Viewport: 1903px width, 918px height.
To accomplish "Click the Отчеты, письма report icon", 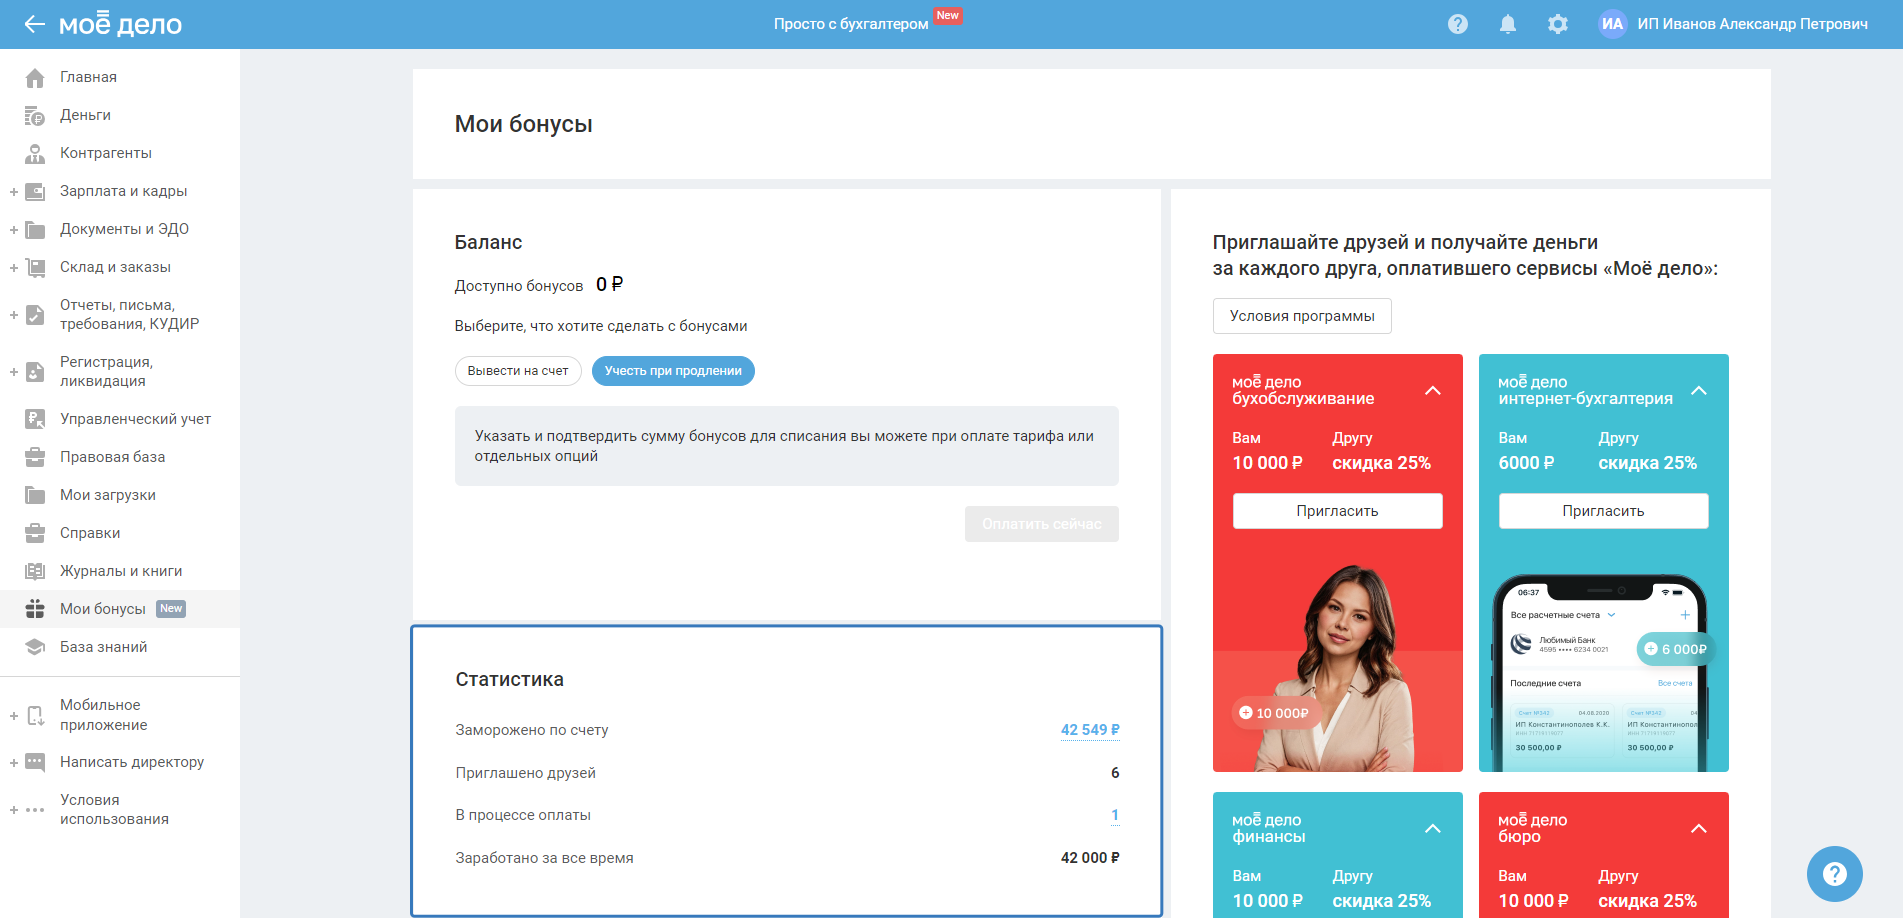I will (x=35, y=315).
